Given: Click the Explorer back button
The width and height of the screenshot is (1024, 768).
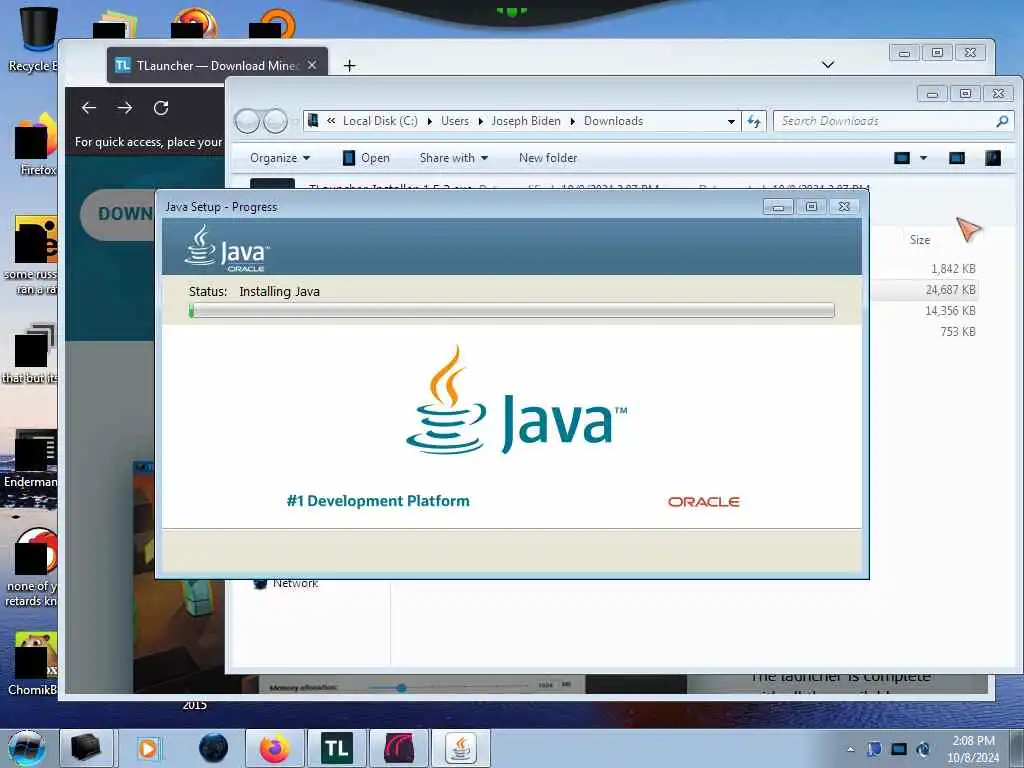Looking at the screenshot, I should 247,121.
